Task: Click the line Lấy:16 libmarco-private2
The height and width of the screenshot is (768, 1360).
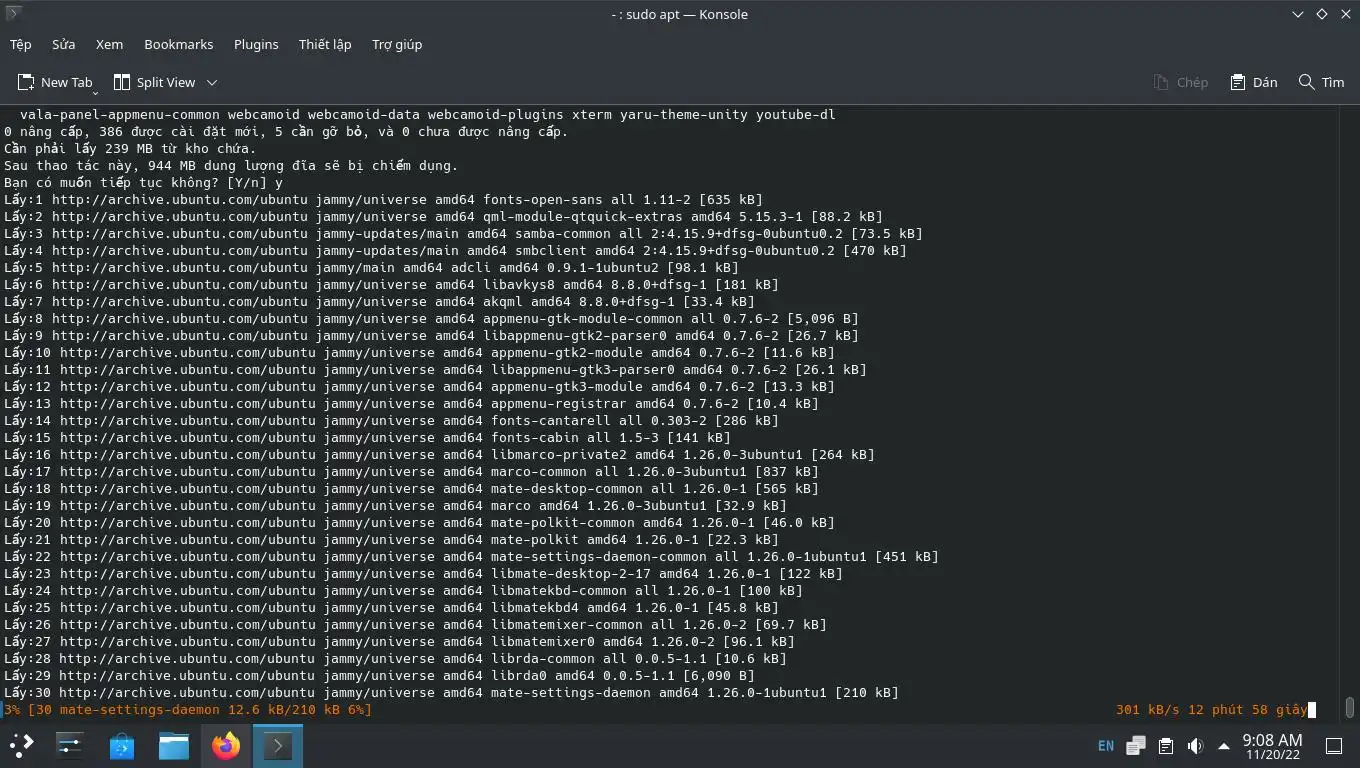Action: (x=439, y=454)
